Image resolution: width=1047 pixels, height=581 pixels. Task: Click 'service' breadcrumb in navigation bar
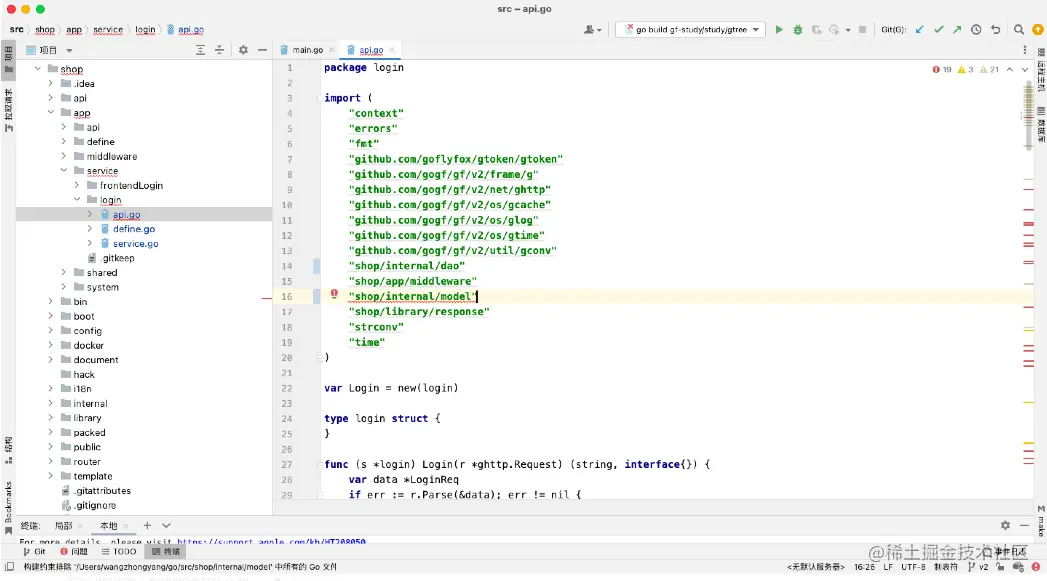[108, 29]
